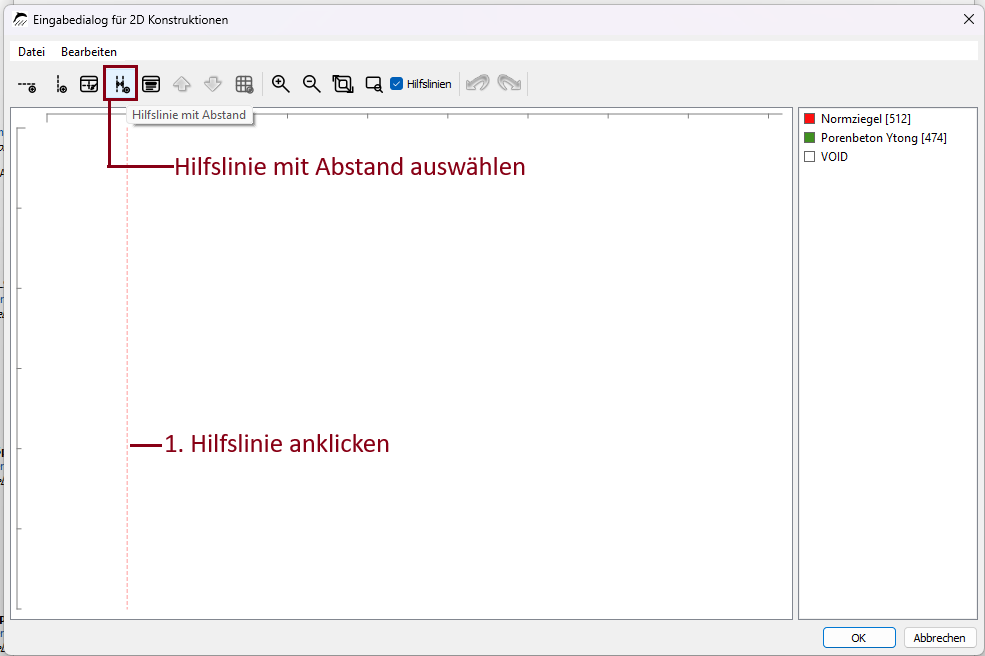This screenshot has height=656, width=985.
Task: Choose Porenbeton Ytong [474] material
Action: coord(883,138)
